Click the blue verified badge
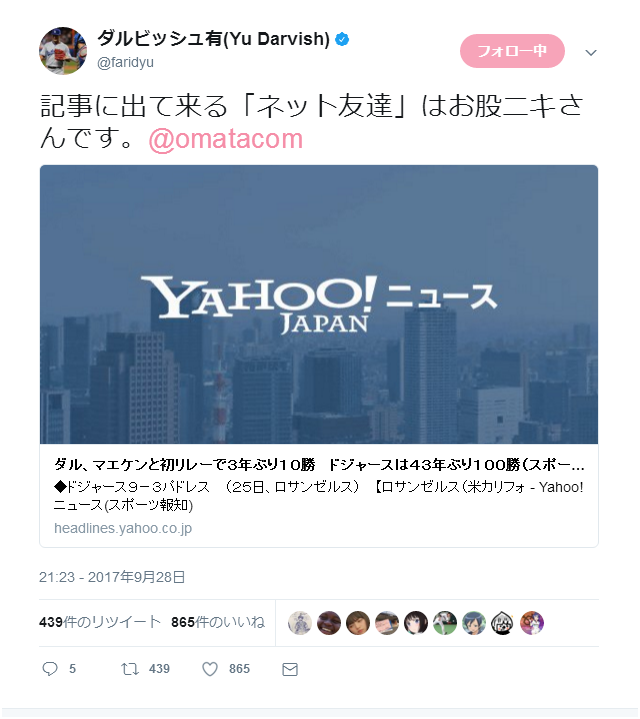 point(342,39)
